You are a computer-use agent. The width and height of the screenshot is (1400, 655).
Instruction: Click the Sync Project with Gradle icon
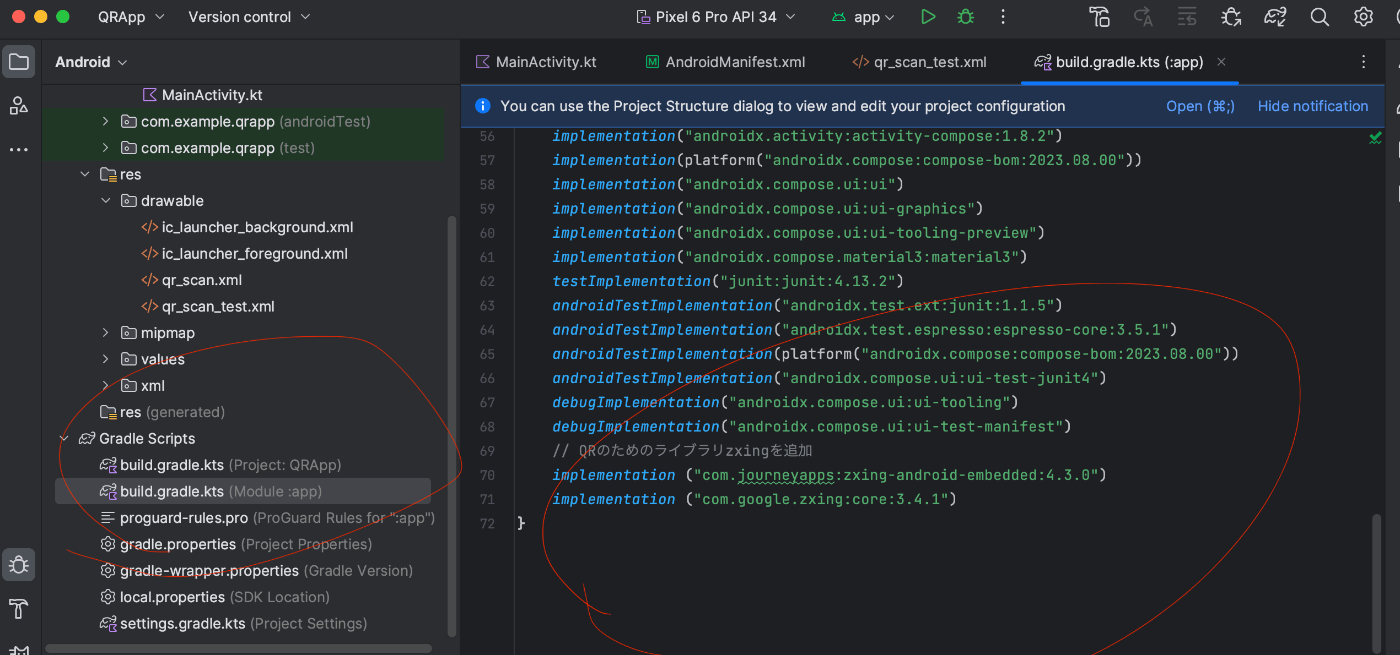pyautogui.click(x=1274, y=17)
